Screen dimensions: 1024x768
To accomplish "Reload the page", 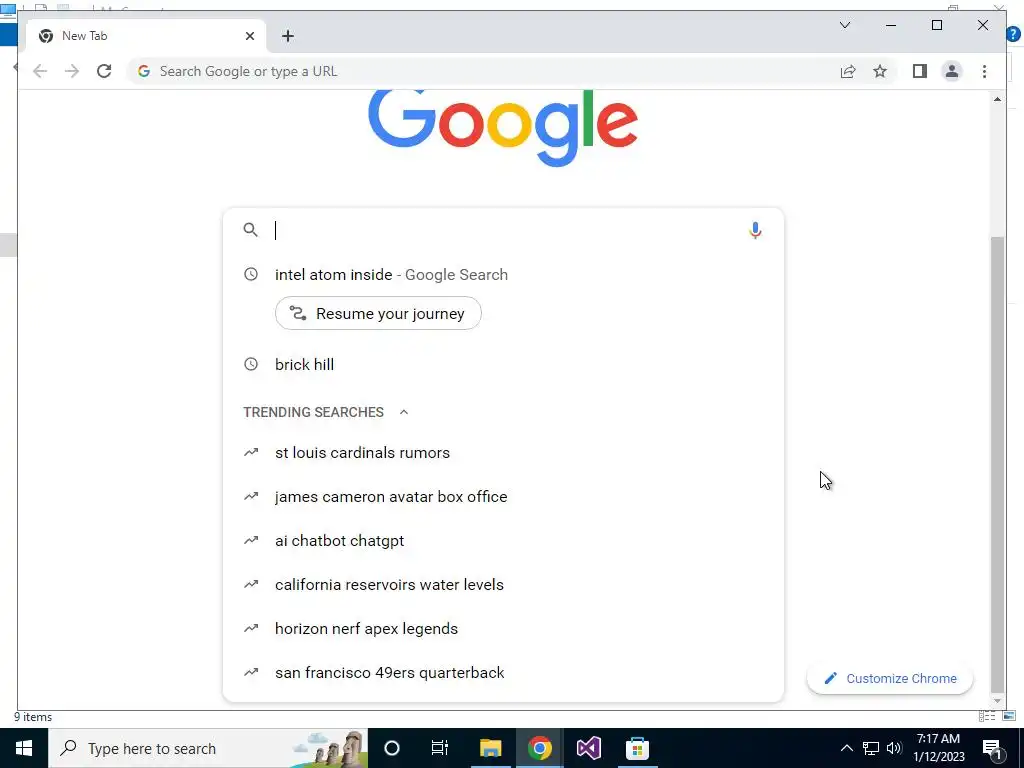I will tap(104, 71).
